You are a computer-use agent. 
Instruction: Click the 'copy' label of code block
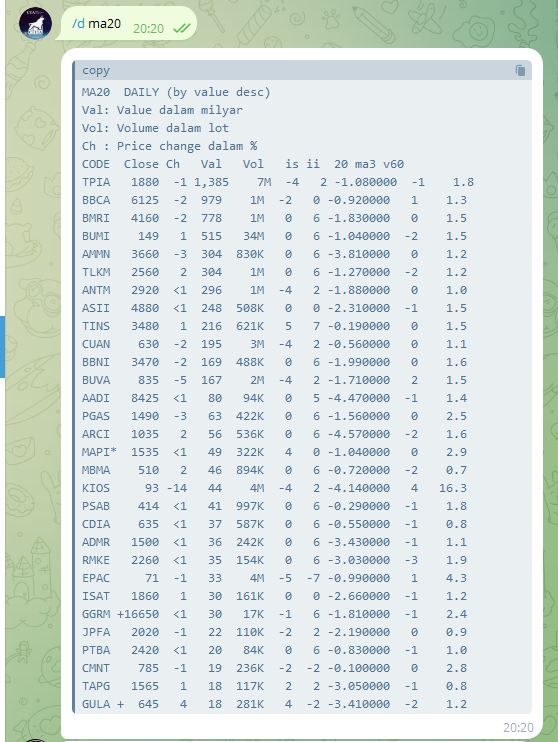(96, 71)
